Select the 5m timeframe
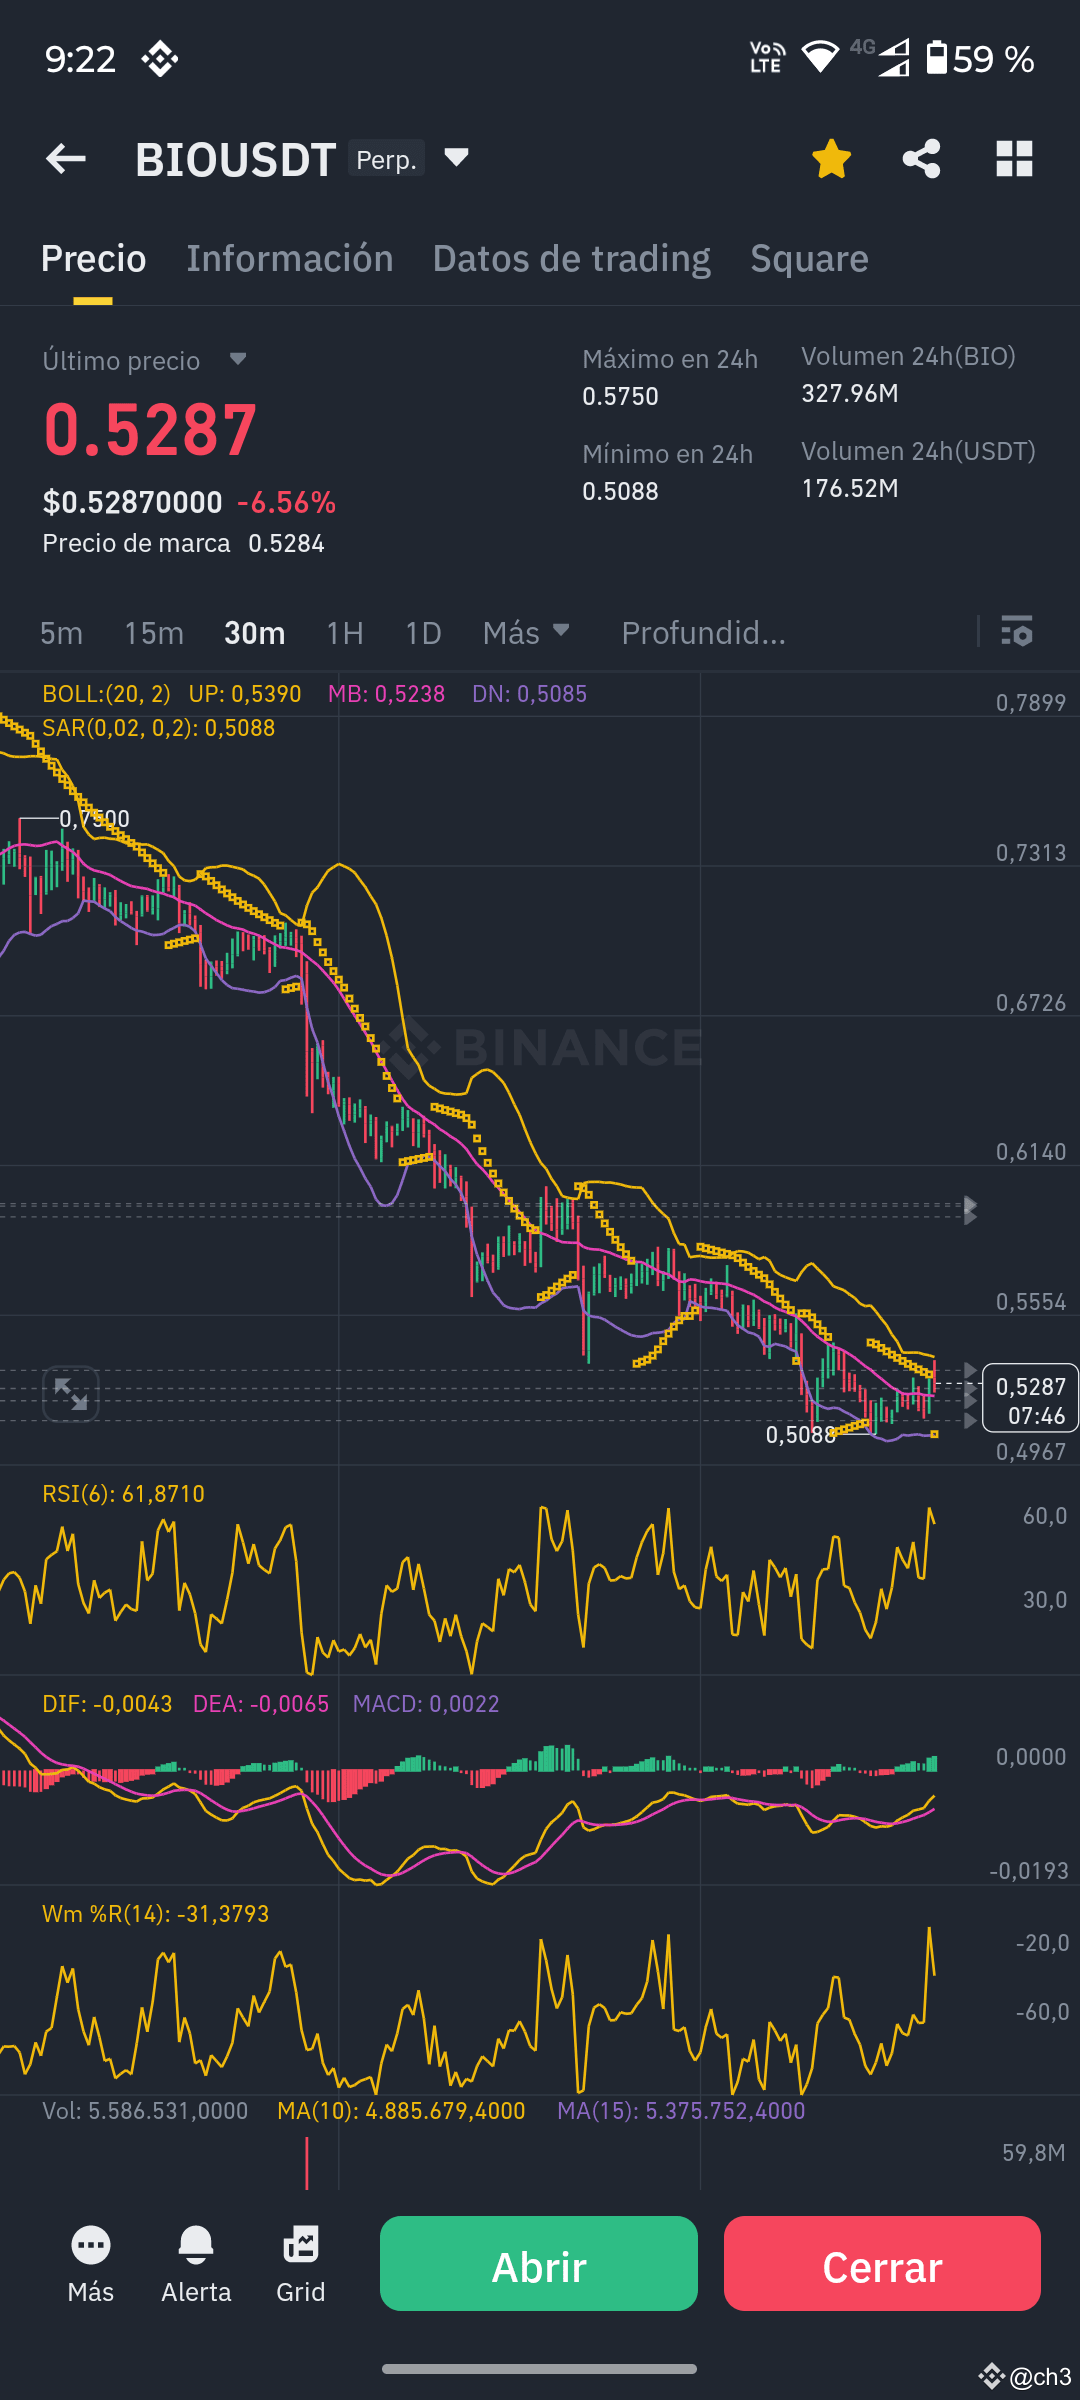Screen dimensions: 1080x2400 61,633
